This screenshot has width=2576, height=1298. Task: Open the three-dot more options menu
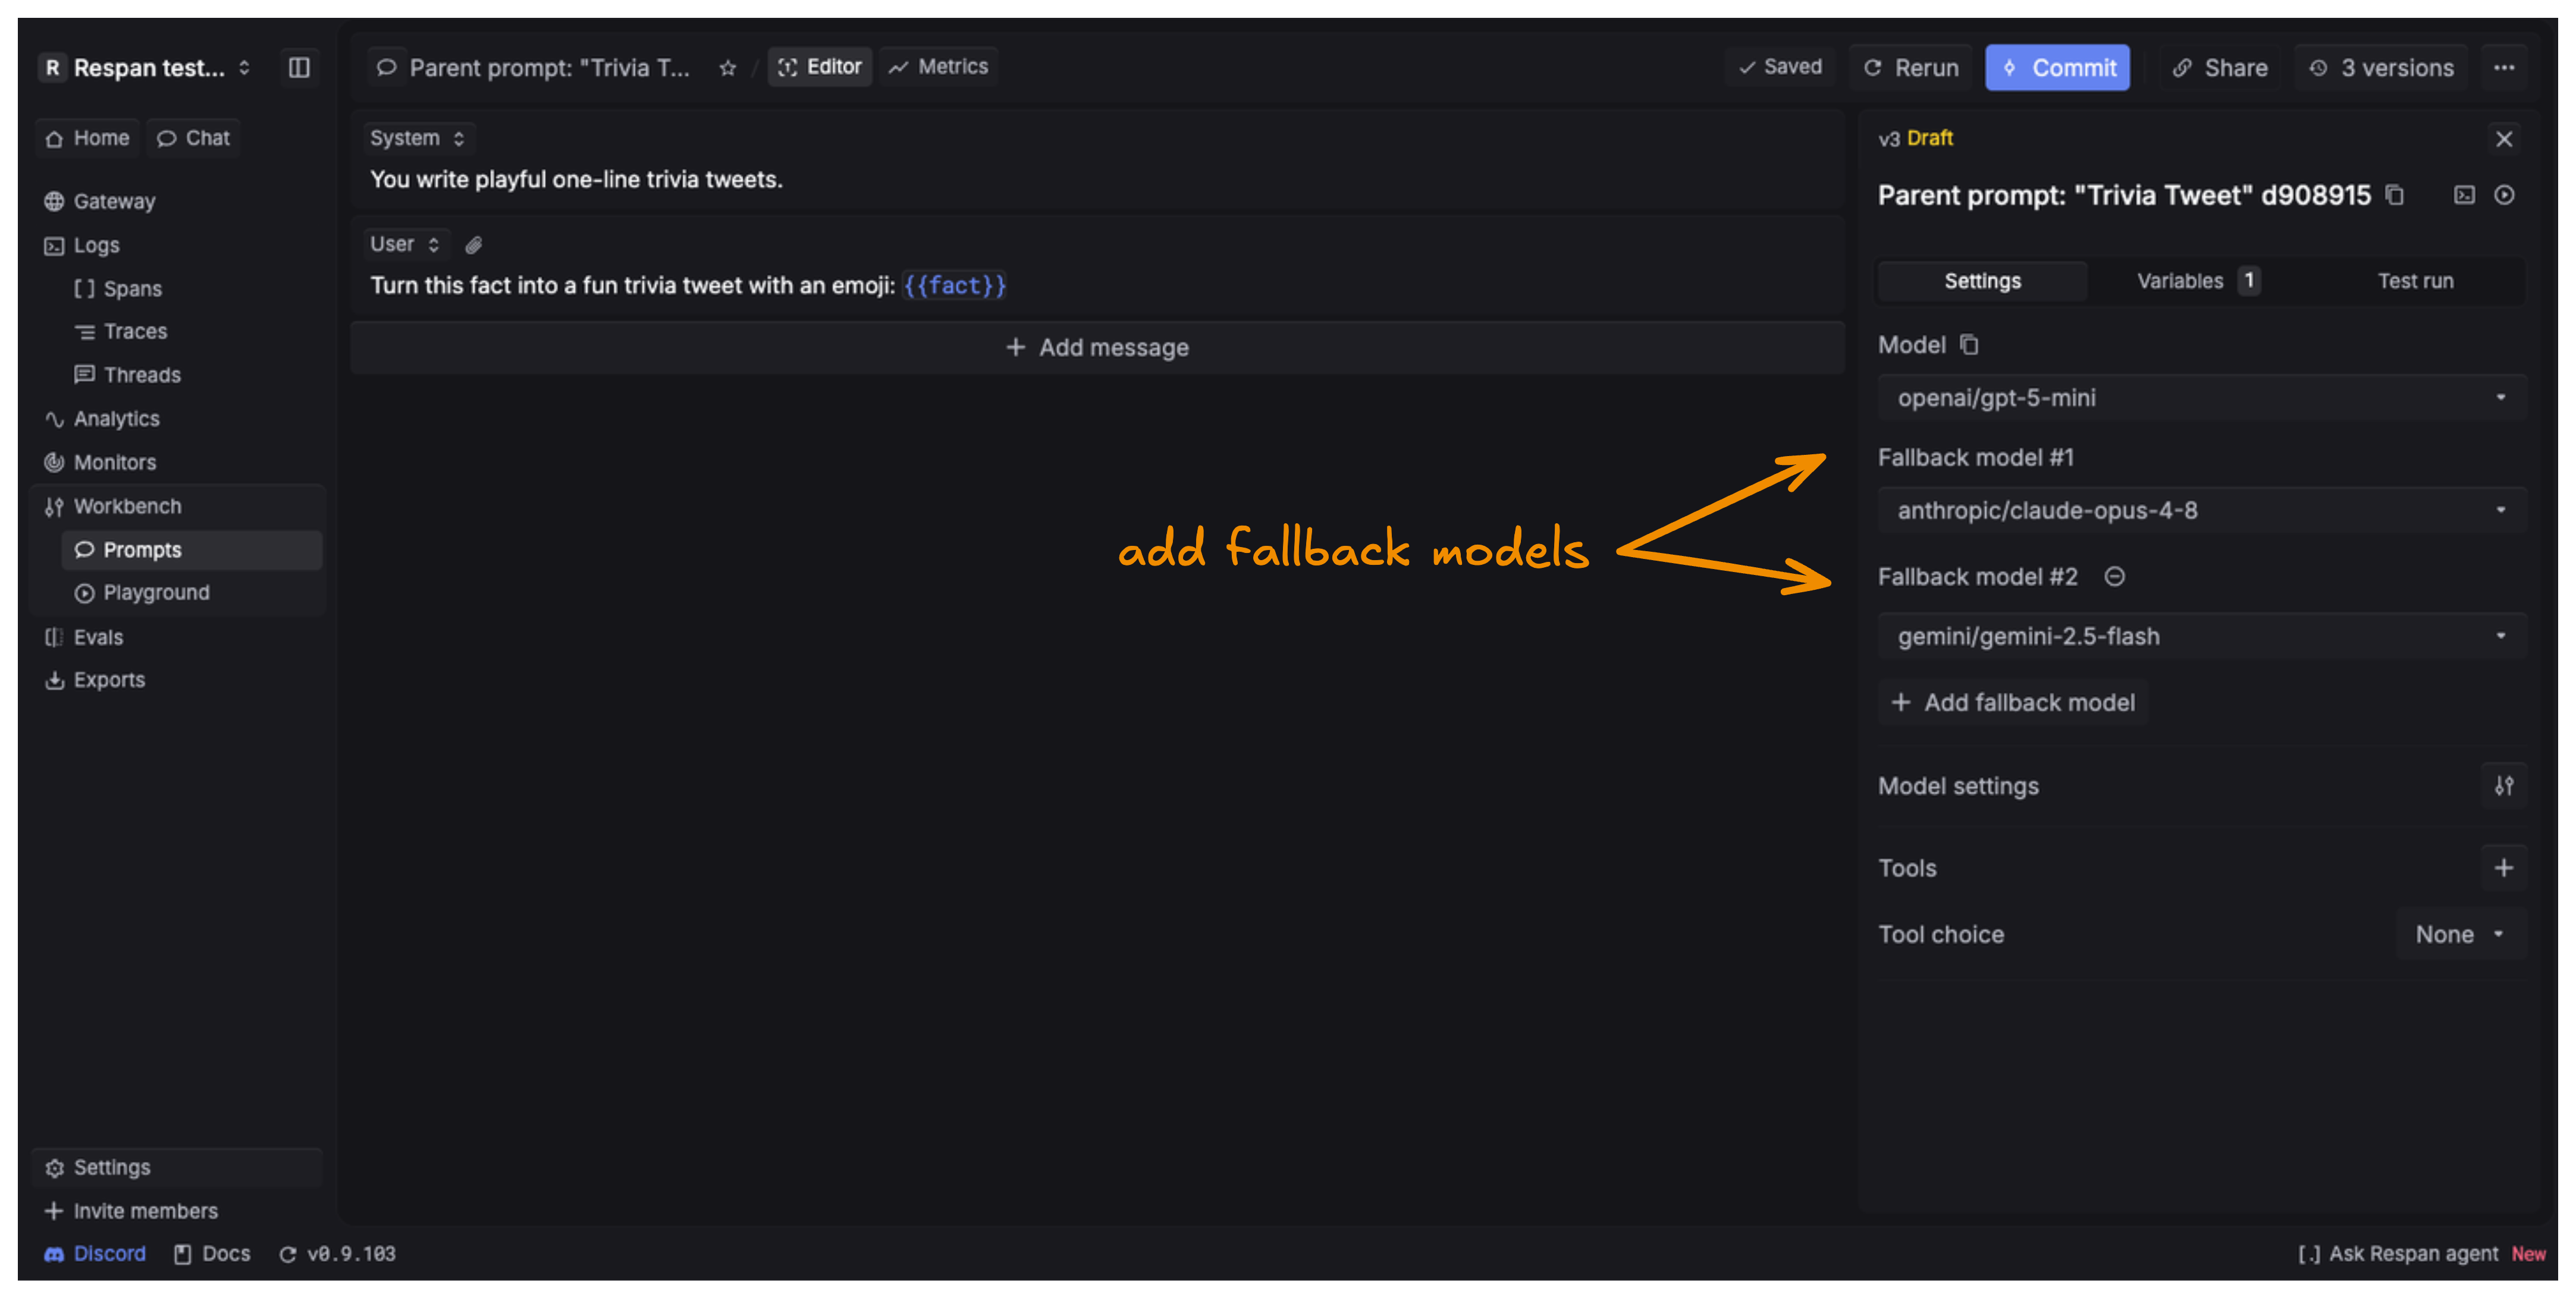2504,68
